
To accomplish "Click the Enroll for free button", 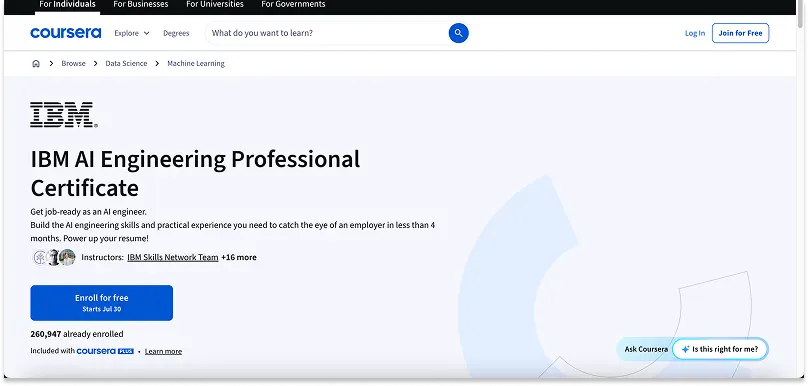I will click(x=102, y=303).
